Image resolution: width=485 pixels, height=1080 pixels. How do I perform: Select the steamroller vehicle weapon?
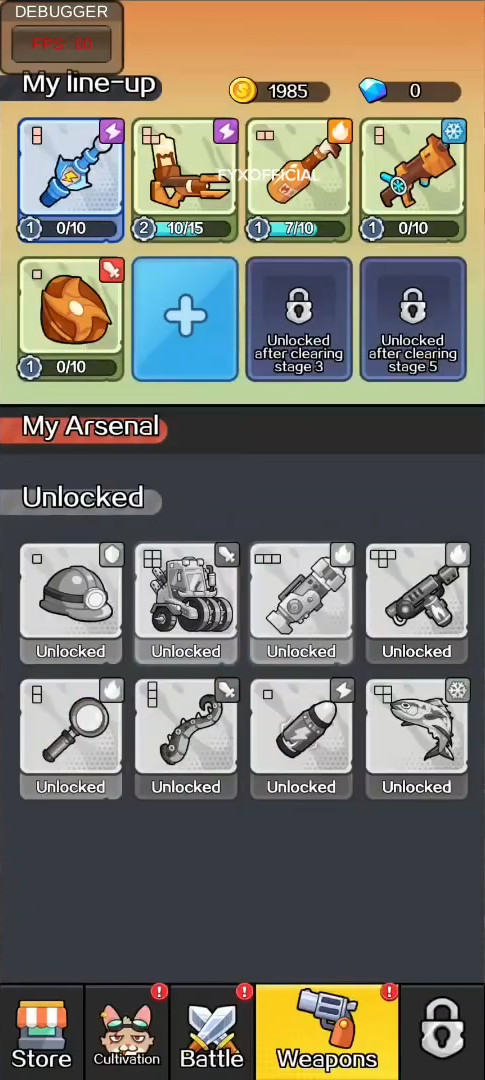(186, 603)
